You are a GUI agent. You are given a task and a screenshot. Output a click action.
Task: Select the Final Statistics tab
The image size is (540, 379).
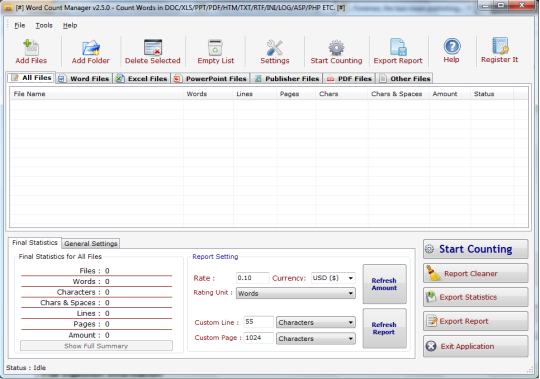(x=35, y=243)
